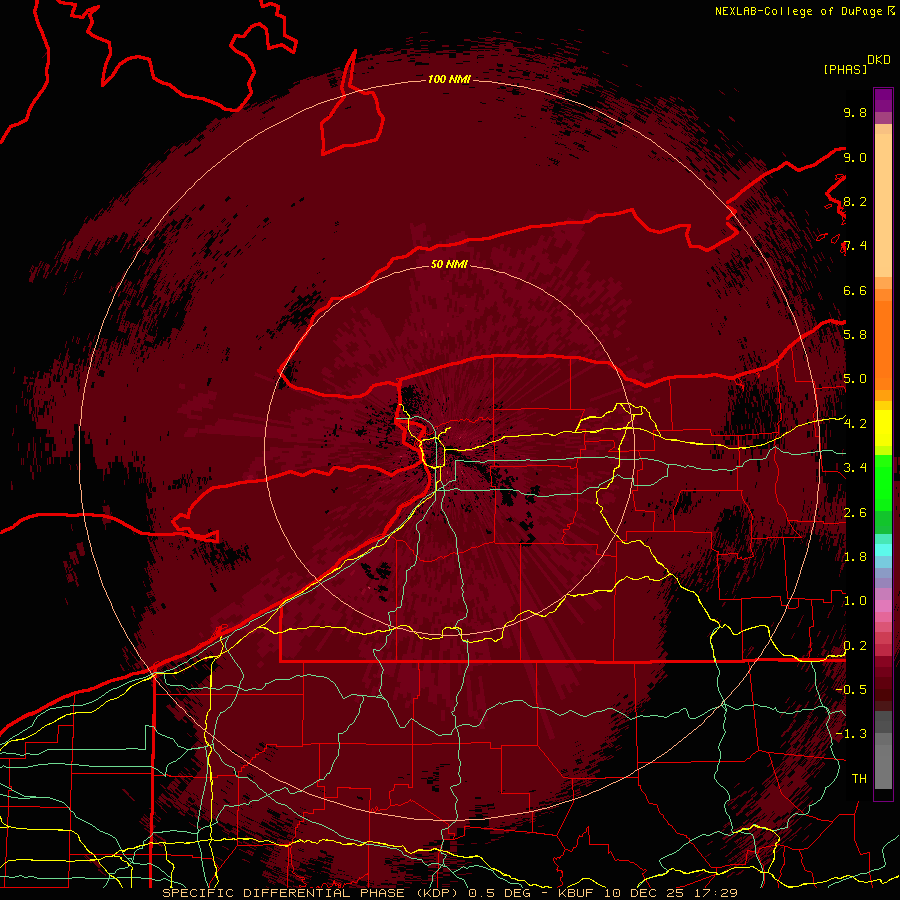Click the 50 NMI range ring label
900x900 pixels.
coord(449,264)
